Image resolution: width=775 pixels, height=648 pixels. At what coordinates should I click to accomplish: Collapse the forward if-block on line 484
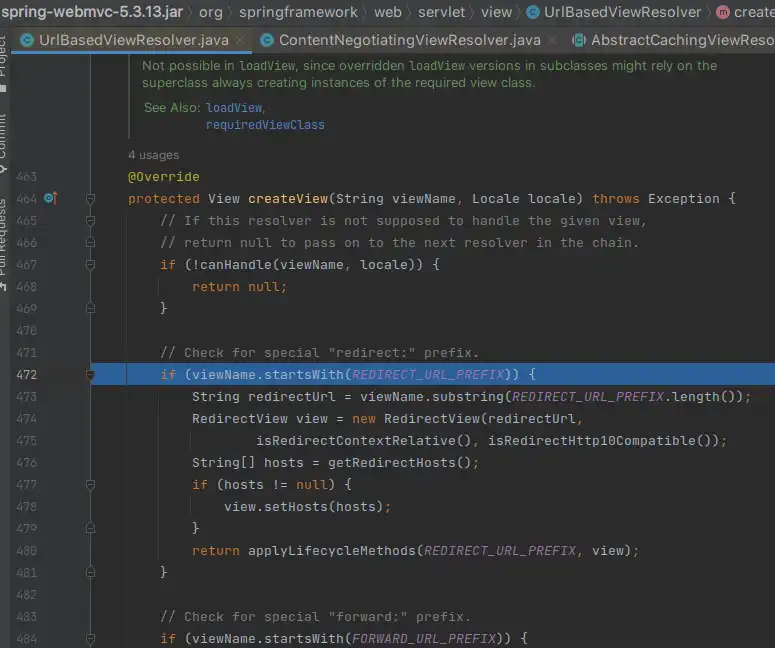(90, 639)
